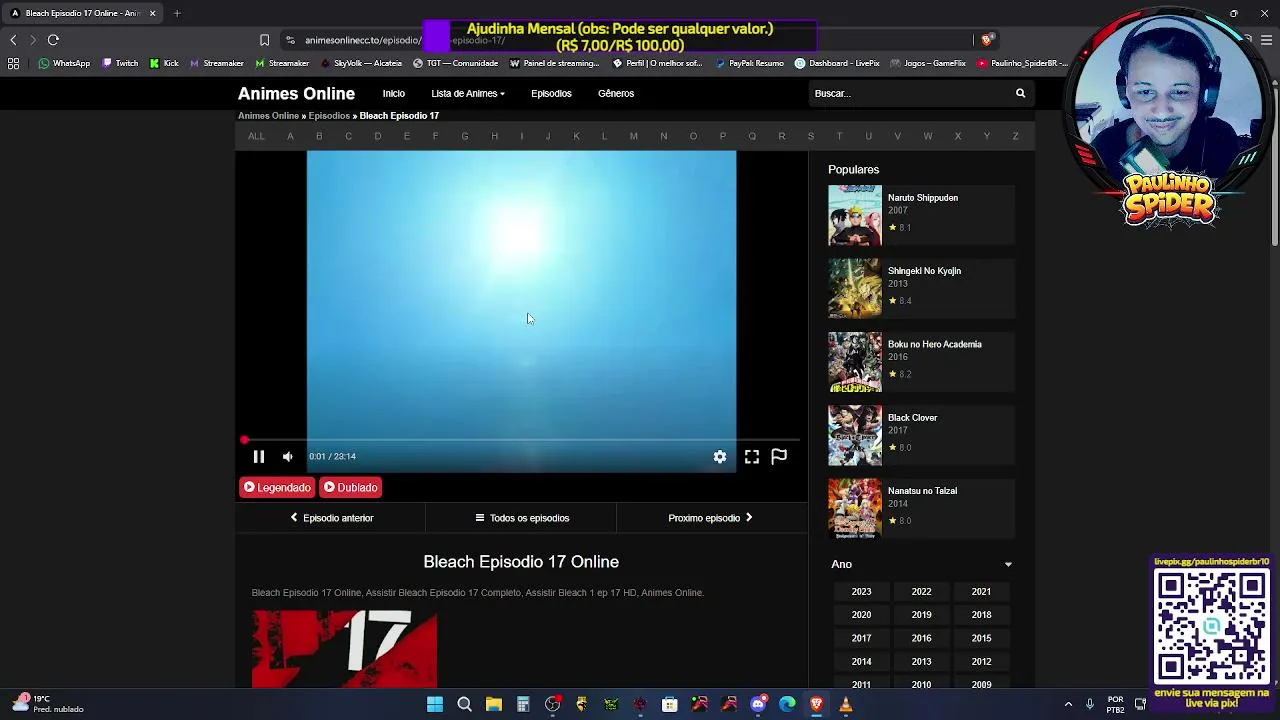Filter anime list by letter Z
The image size is (1280, 720).
(x=1015, y=136)
